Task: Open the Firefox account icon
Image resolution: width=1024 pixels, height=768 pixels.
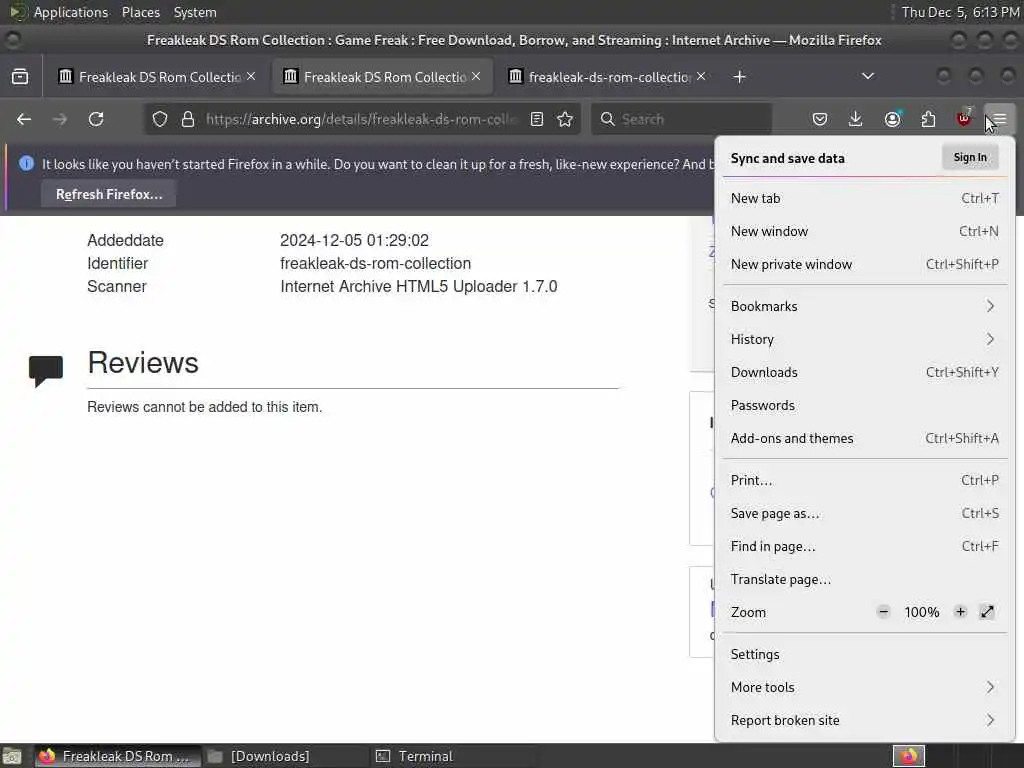Action: (892, 120)
